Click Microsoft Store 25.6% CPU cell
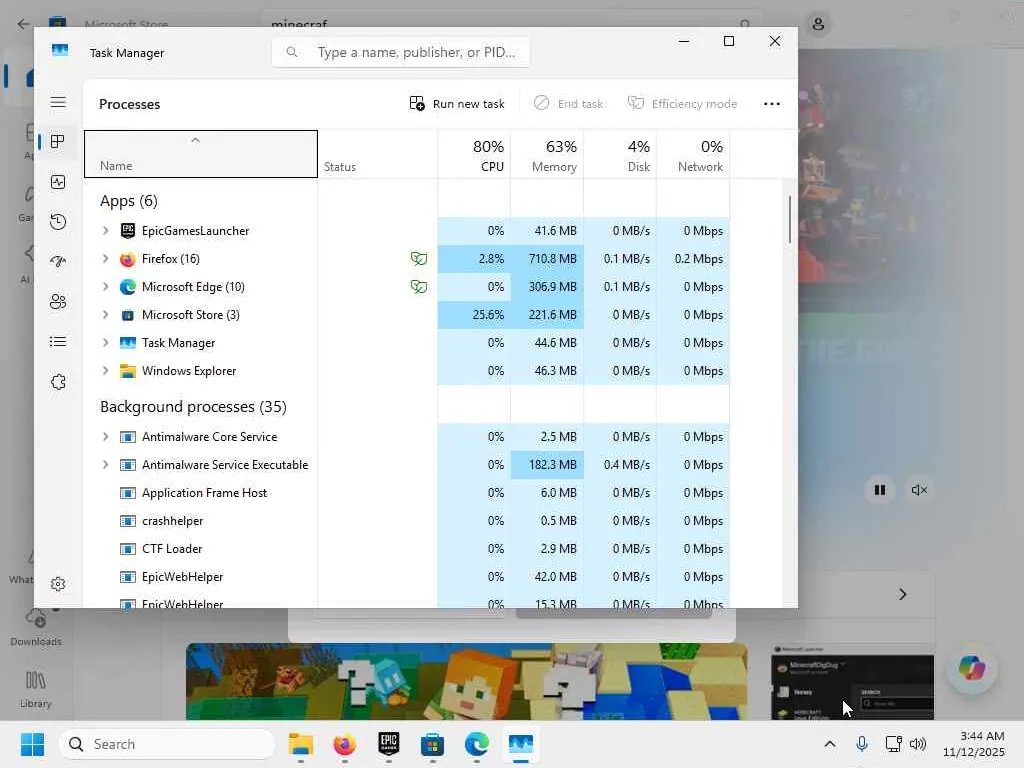1024x768 pixels. (474, 315)
